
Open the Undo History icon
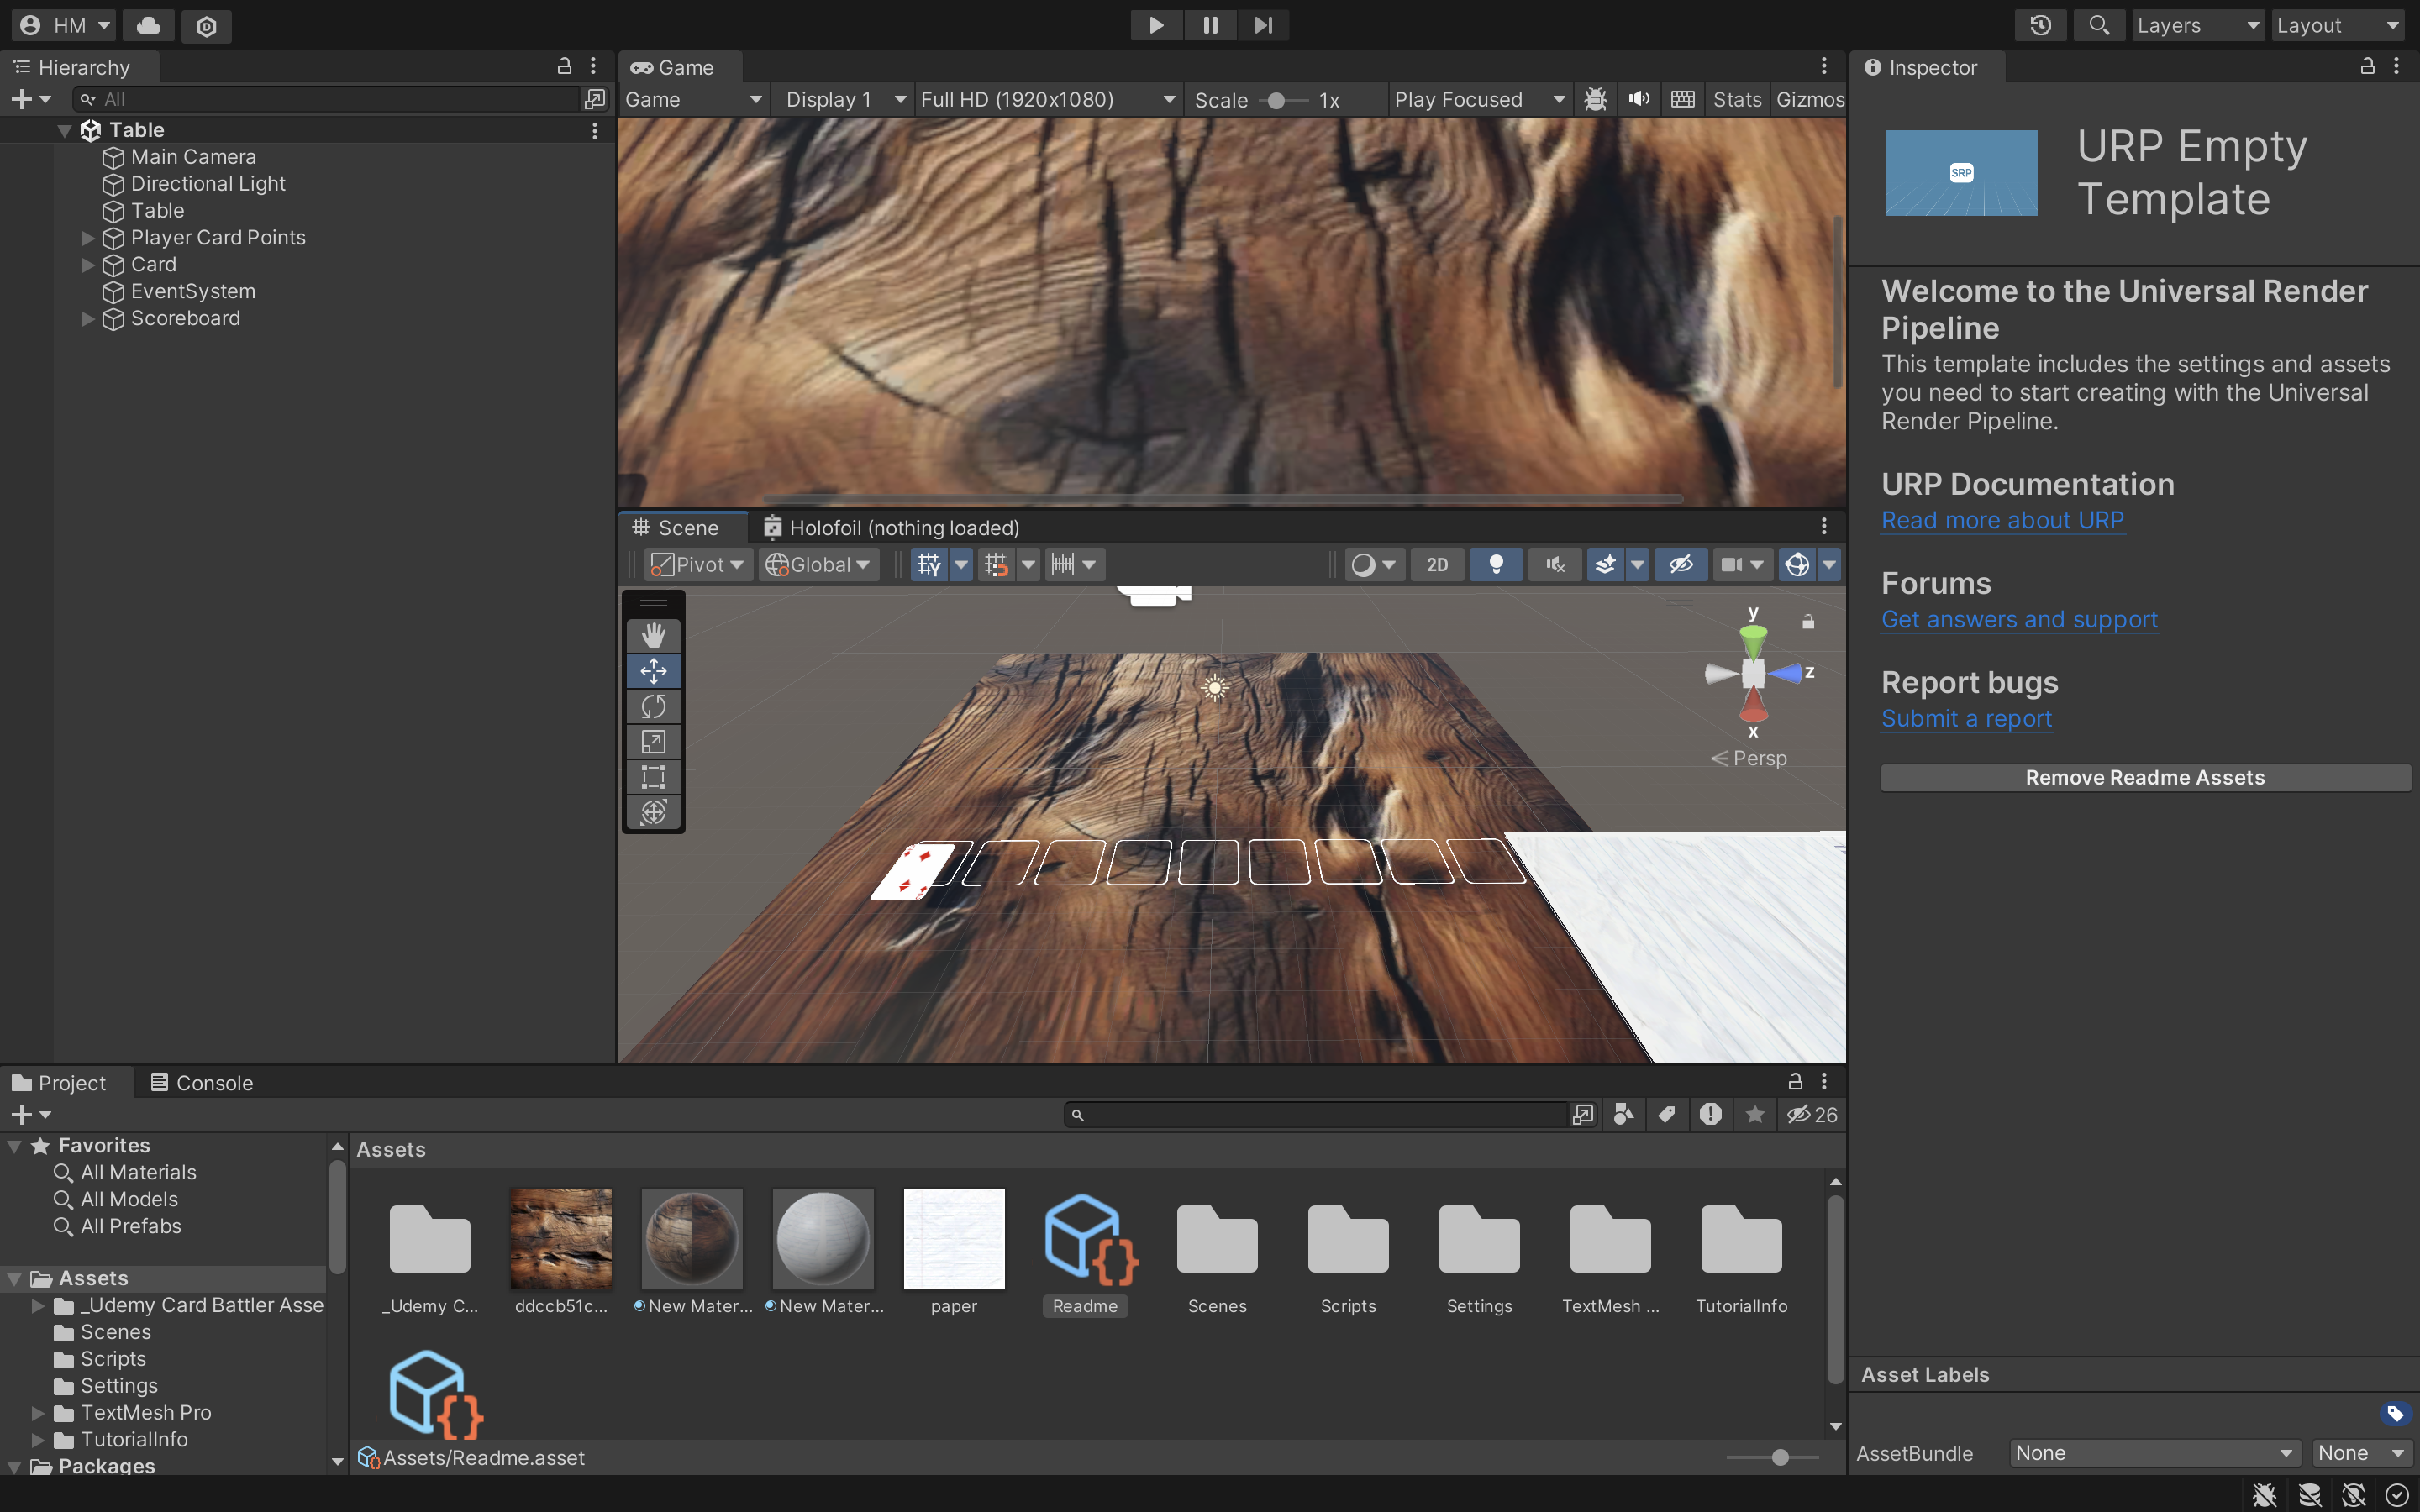(x=2040, y=25)
